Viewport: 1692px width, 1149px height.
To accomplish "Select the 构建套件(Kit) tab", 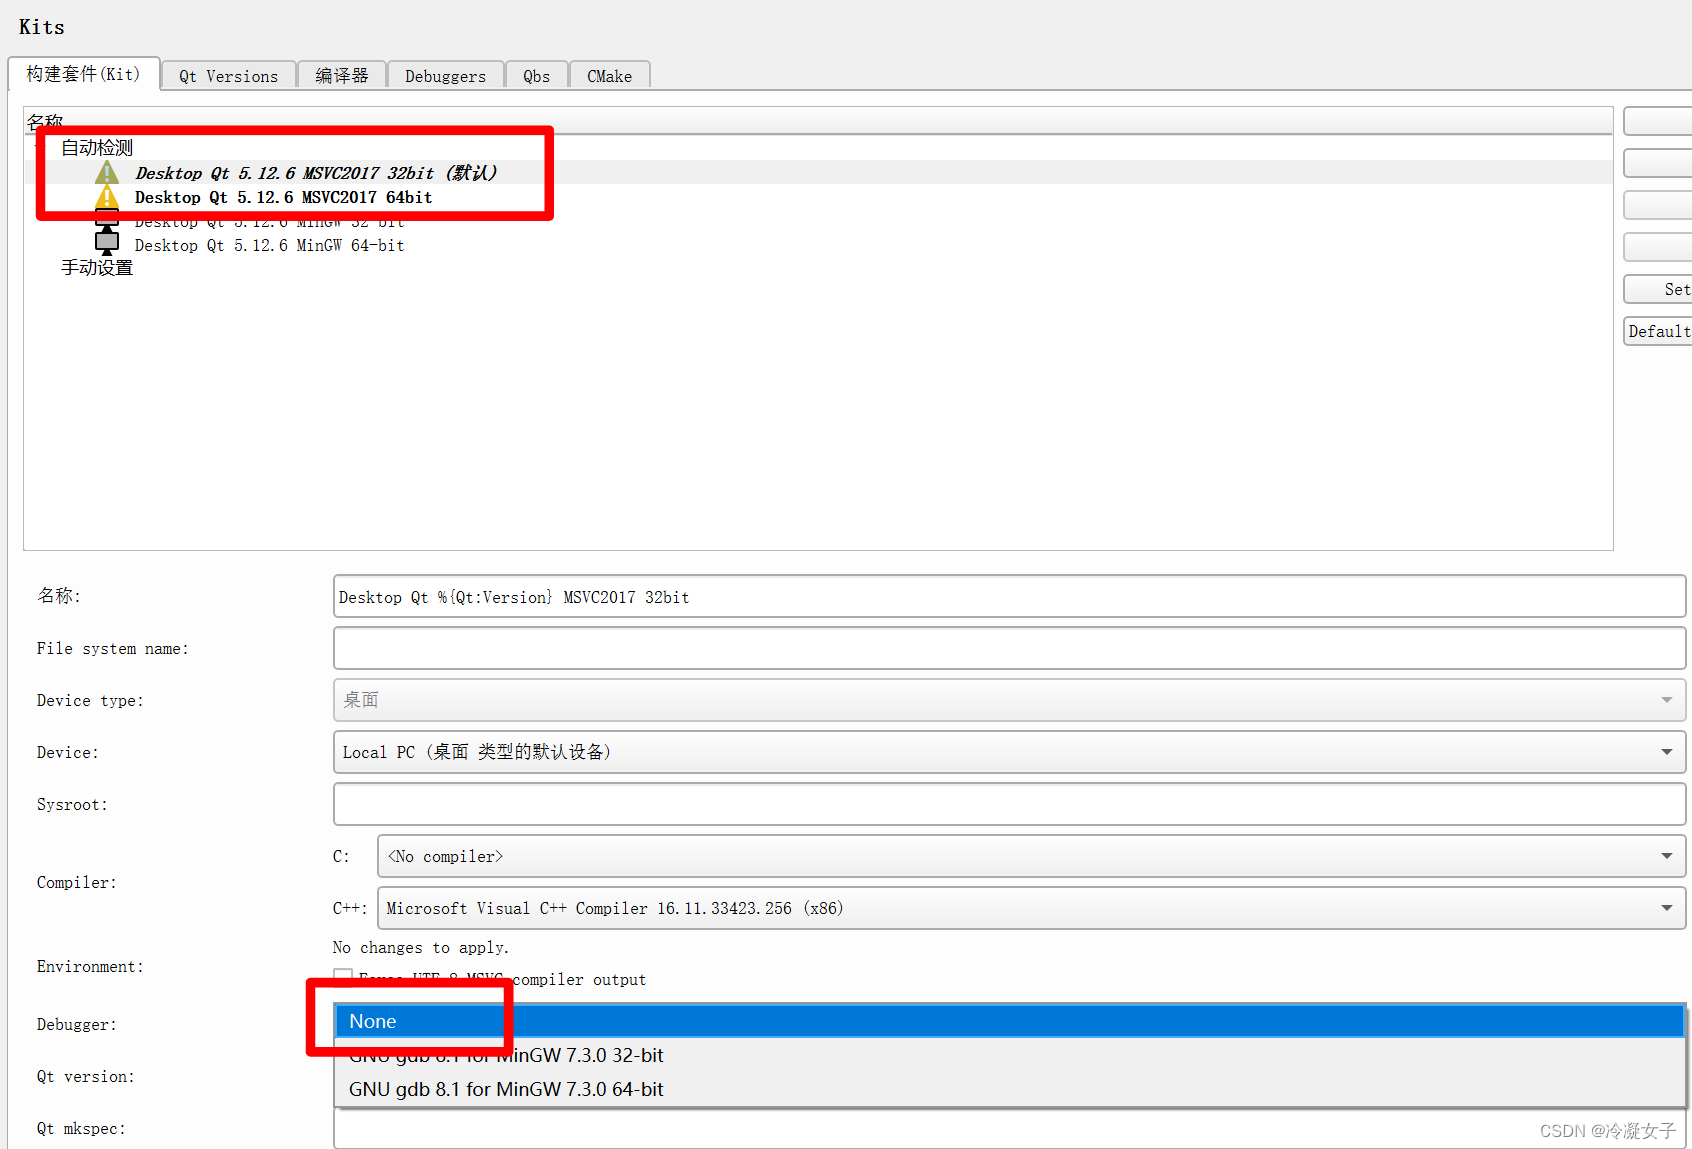I will click(83, 74).
